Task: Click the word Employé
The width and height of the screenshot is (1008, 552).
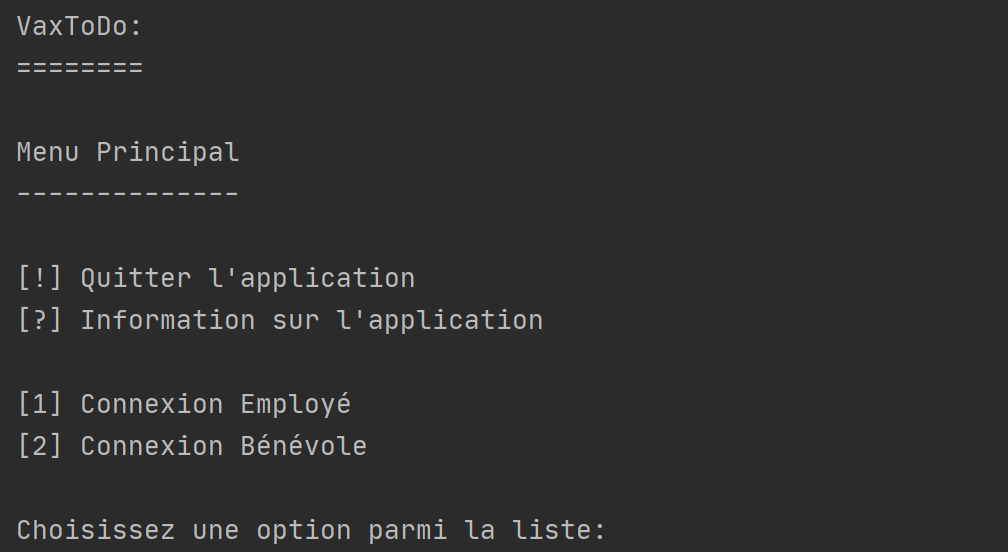Action: (x=296, y=404)
